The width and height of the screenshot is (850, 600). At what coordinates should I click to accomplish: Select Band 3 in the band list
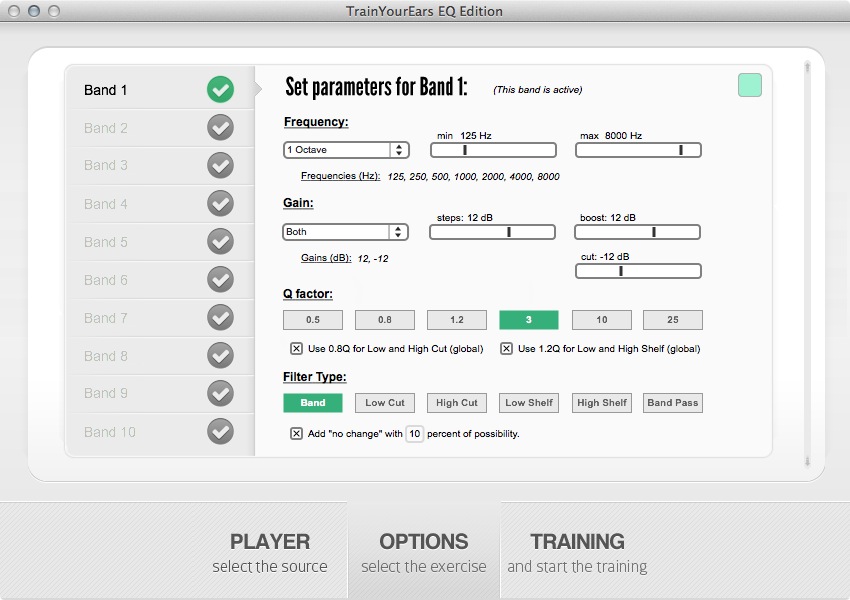[160, 165]
